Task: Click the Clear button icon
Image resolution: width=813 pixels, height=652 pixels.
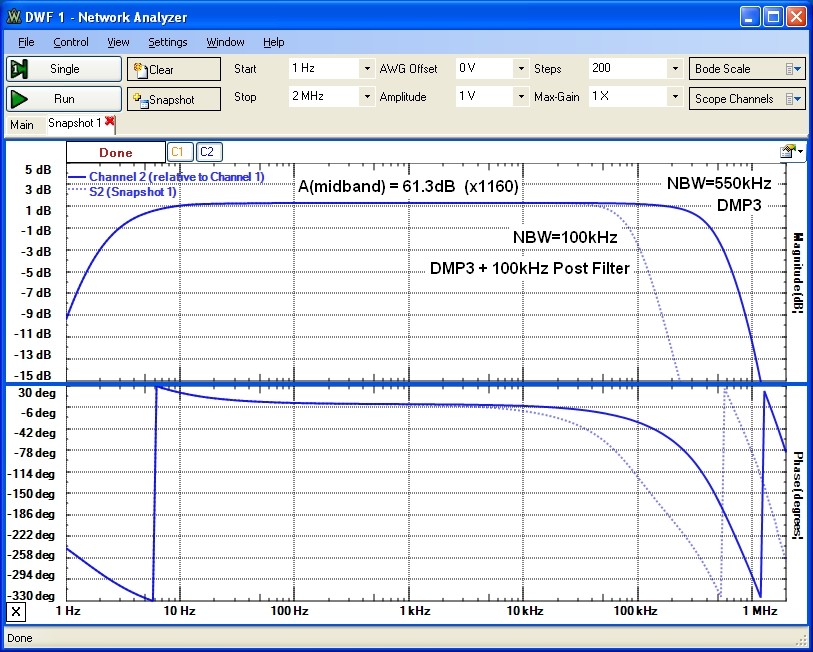Action: 140,70
